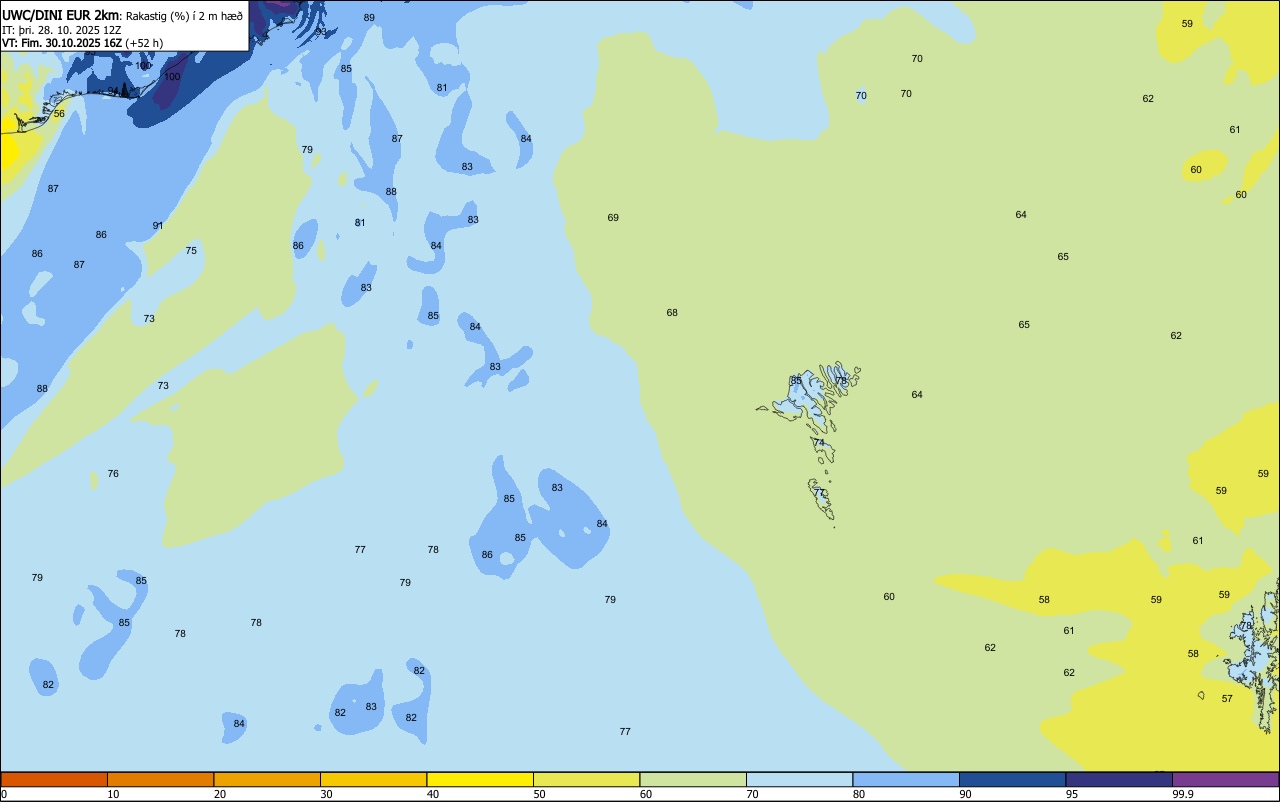The height and width of the screenshot is (802, 1280).
Task: Click the '(+52 h)' forecast offset text
Action: point(144,43)
